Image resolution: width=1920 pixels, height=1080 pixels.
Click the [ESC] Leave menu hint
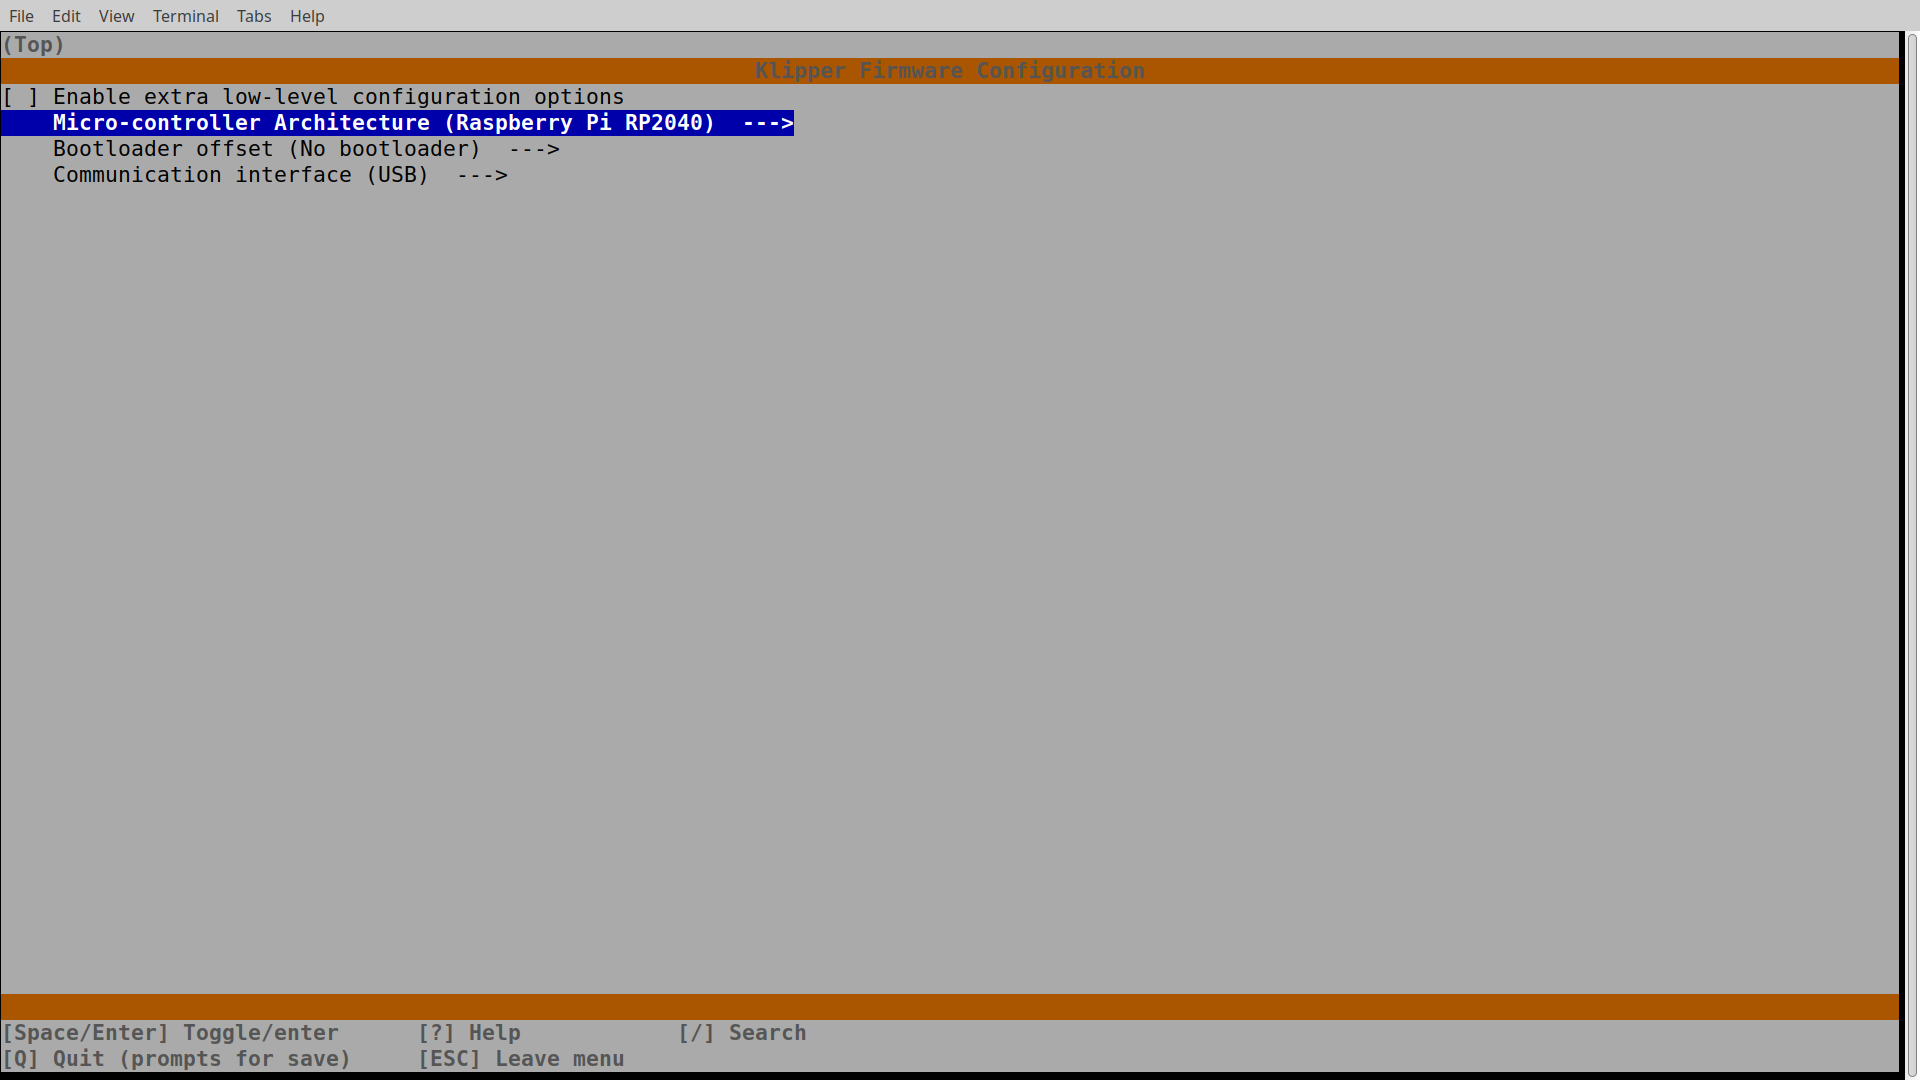[x=521, y=1059]
